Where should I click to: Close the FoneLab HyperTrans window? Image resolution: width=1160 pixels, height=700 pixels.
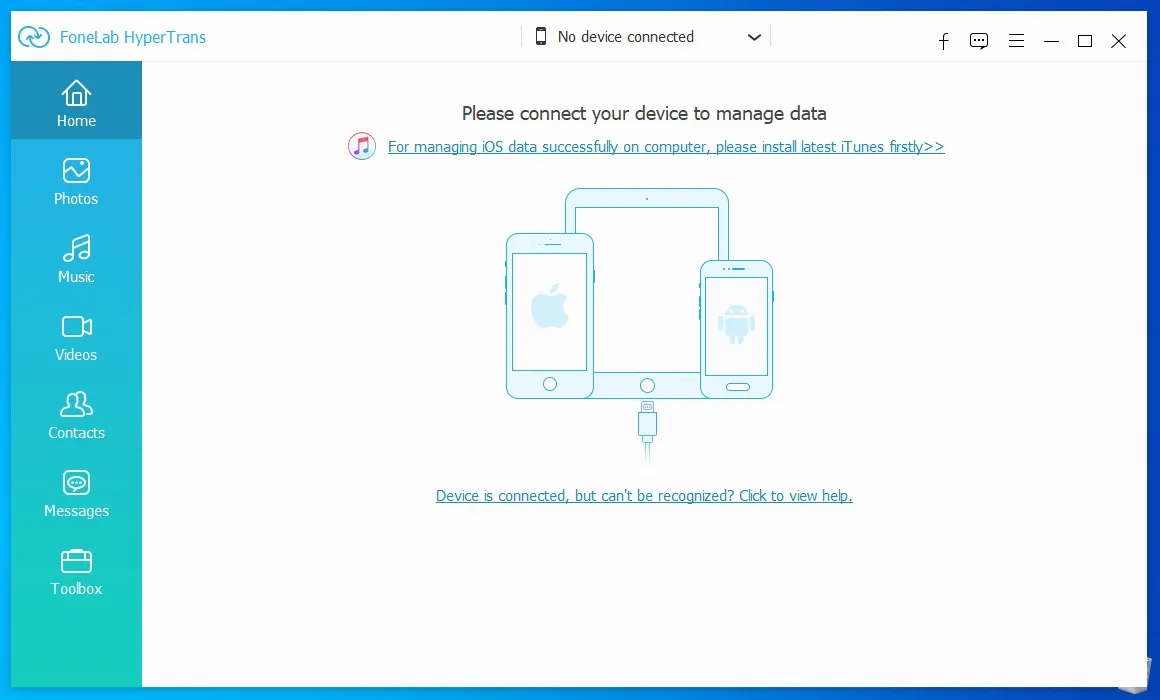(x=1119, y=41)
